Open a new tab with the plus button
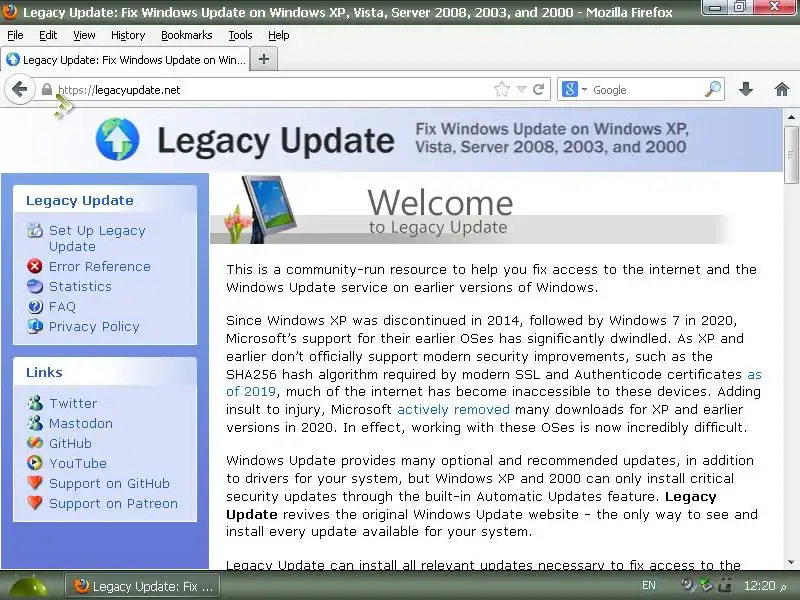The height and width of the screenshot is (600, 800). 264,59
